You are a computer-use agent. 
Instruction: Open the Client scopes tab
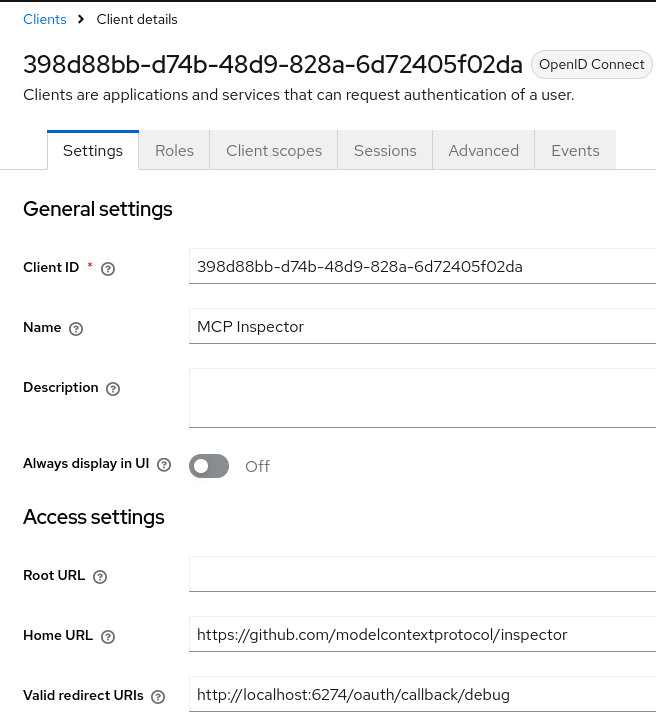tap(274, 151)
